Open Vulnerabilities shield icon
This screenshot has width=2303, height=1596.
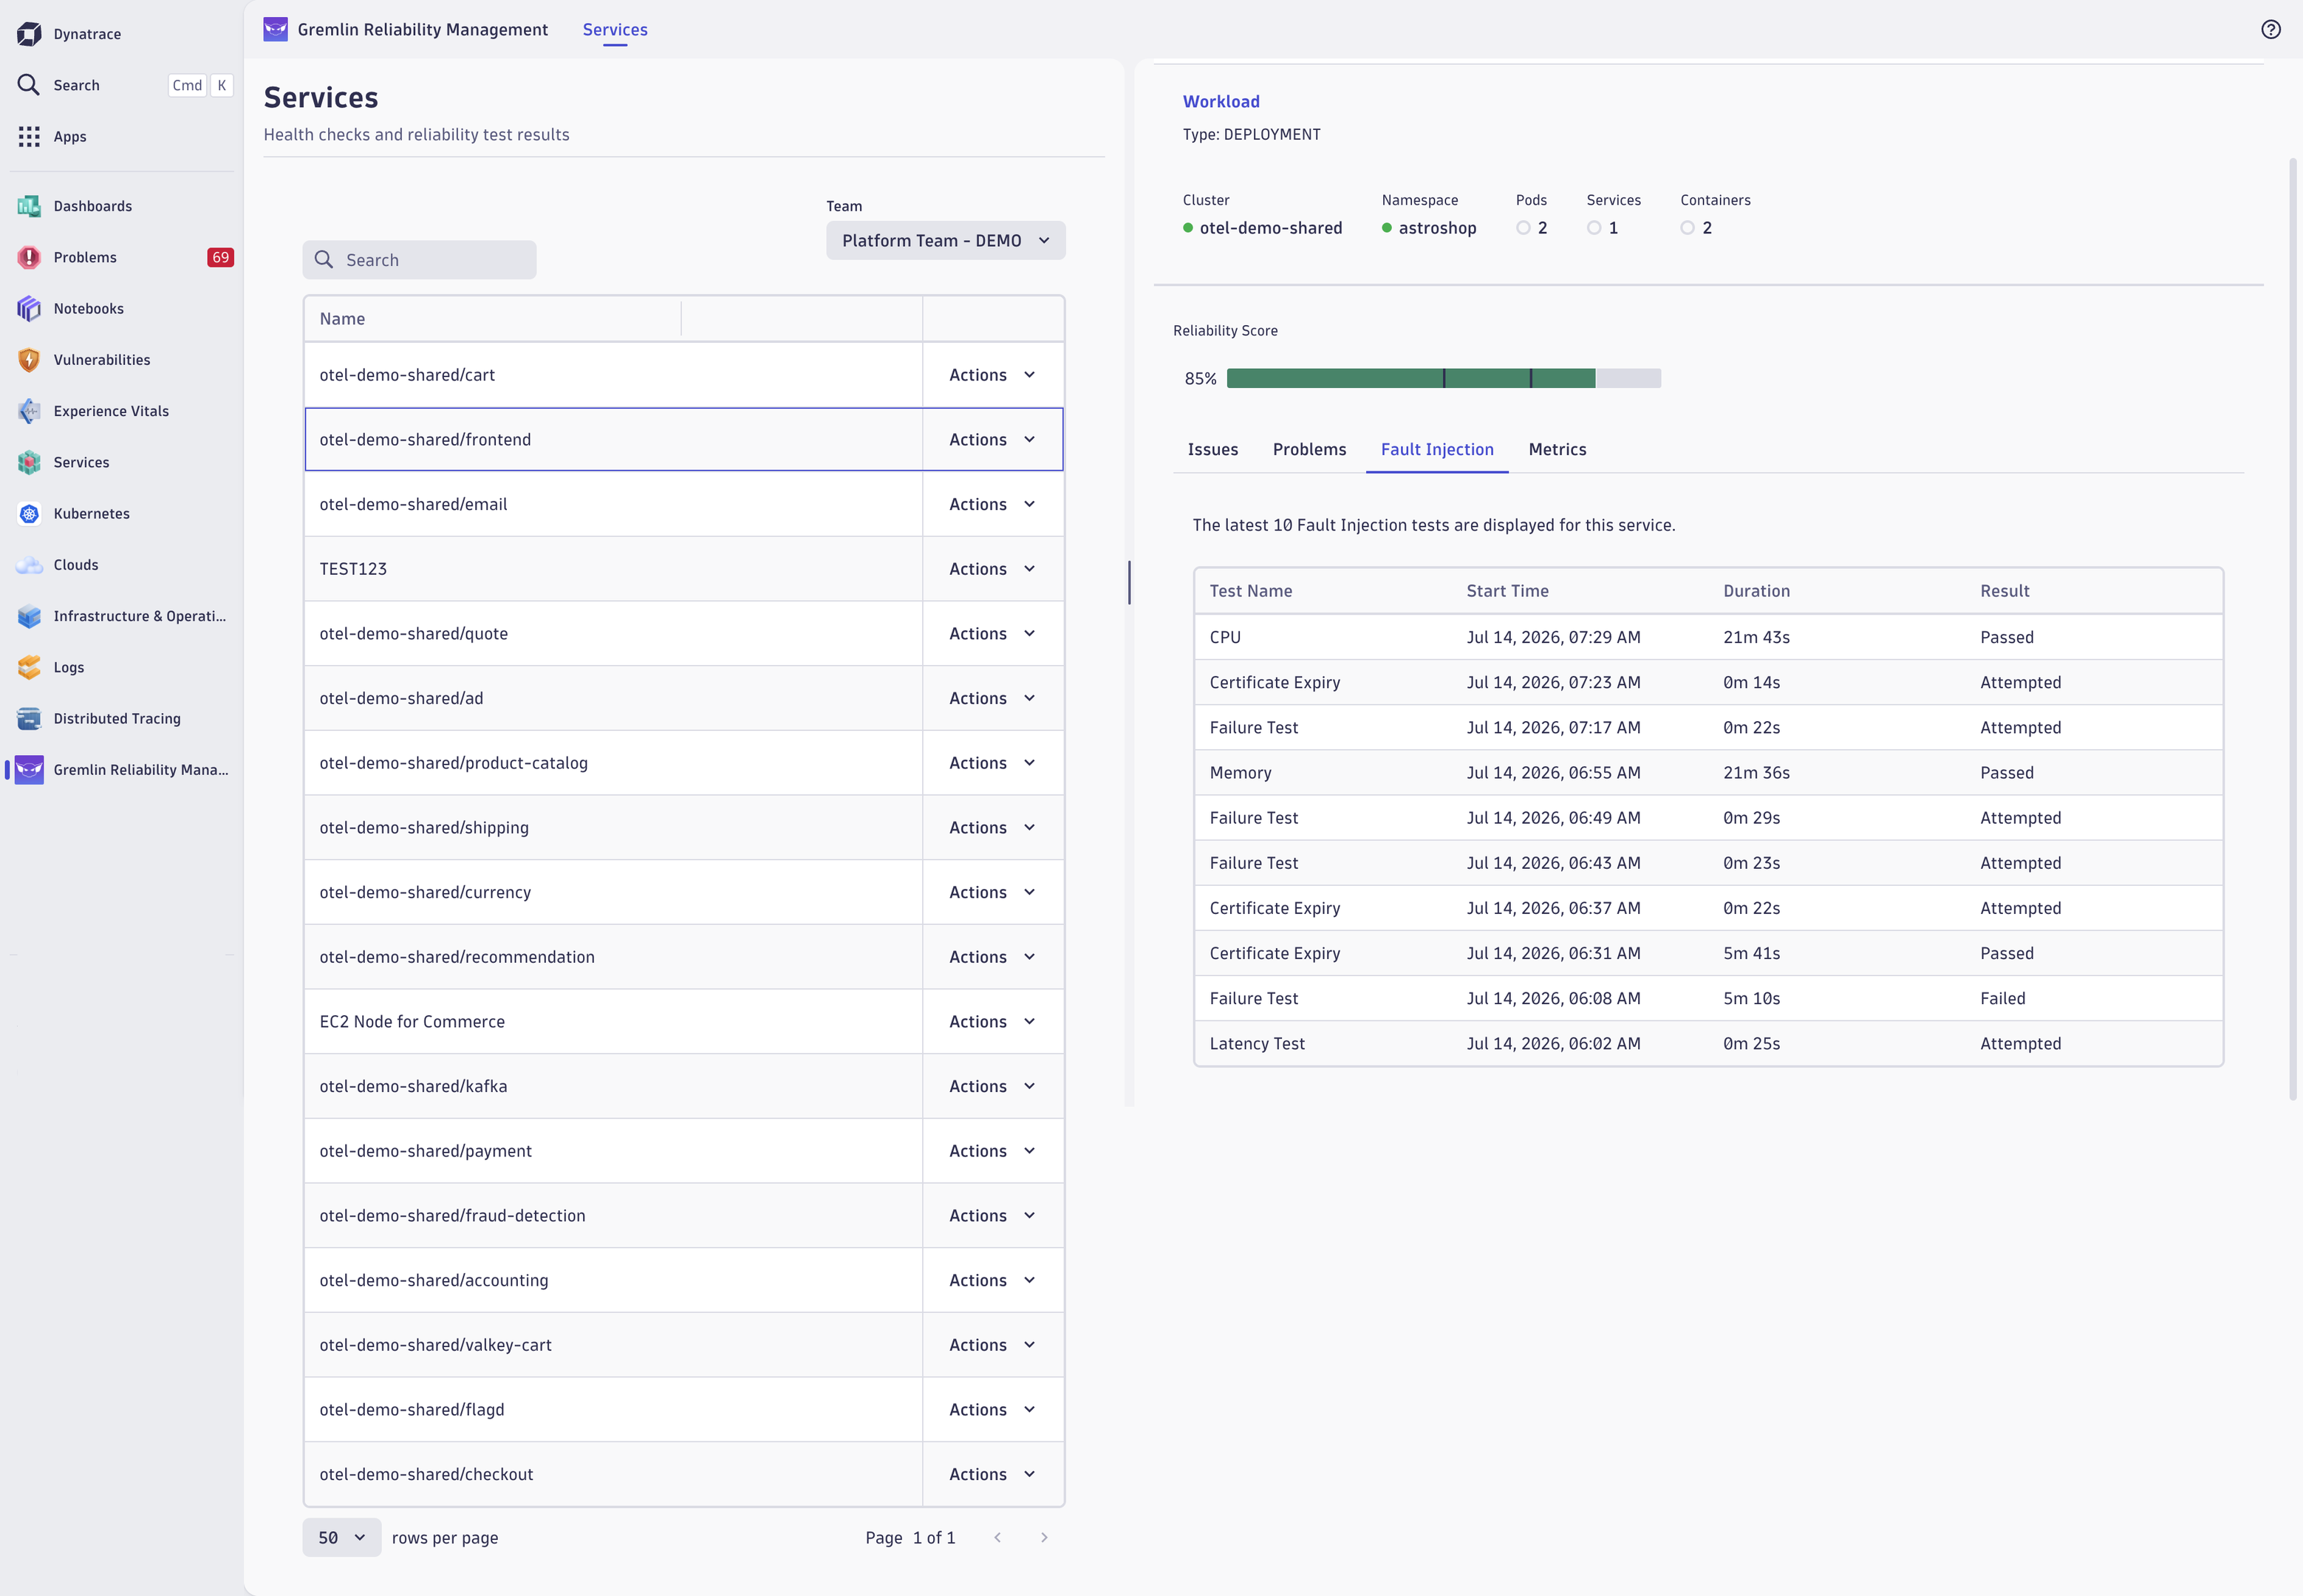[x=29, y=360]
